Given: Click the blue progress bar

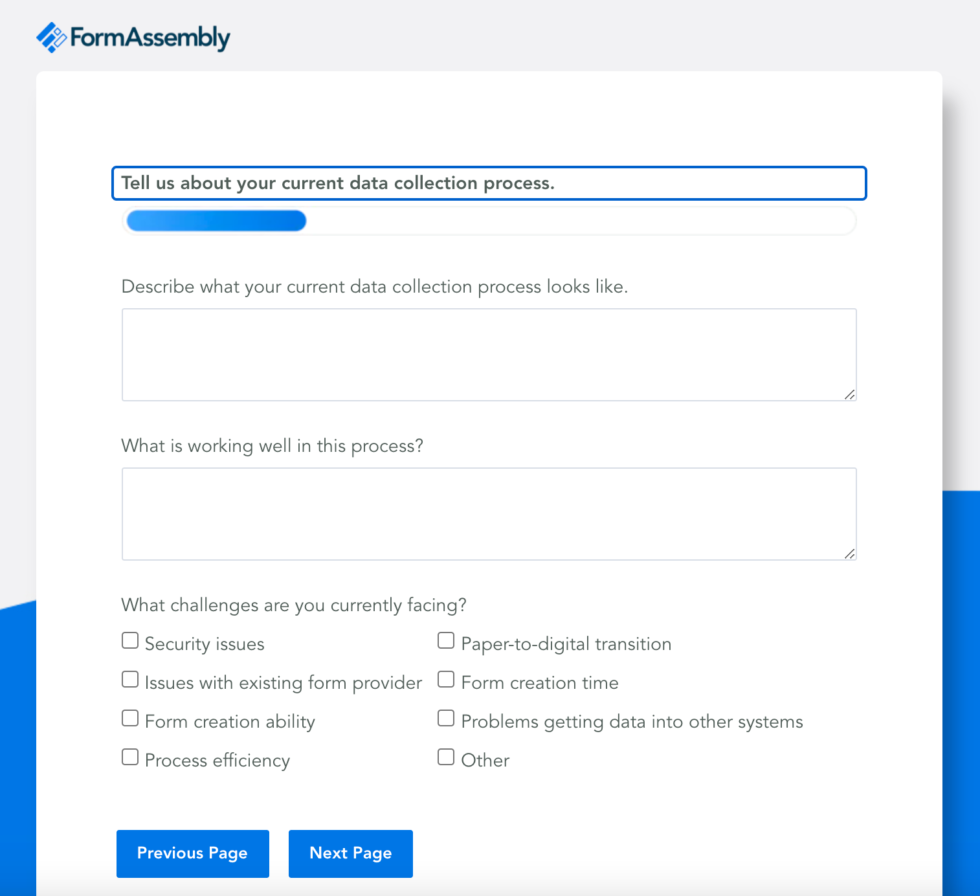Looking at the screenshot, I should tap(215, 220).
